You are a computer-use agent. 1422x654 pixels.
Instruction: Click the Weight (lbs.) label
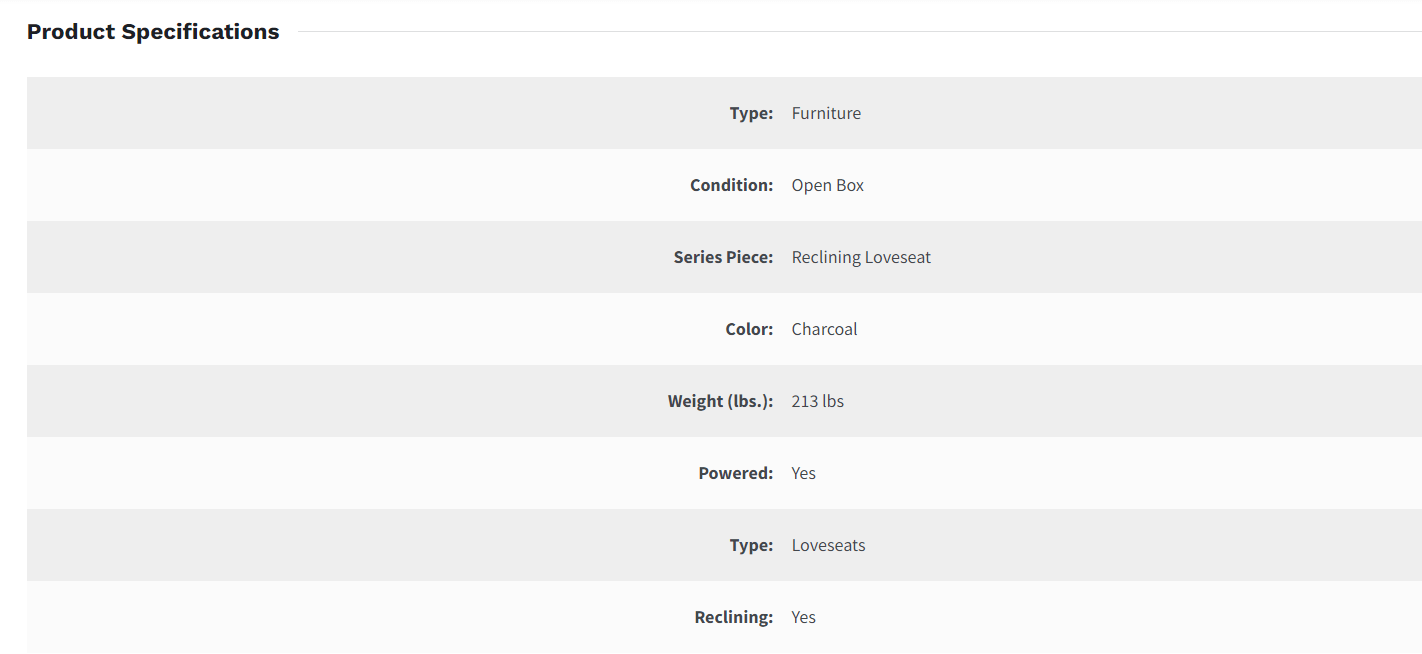click(720, 401)
